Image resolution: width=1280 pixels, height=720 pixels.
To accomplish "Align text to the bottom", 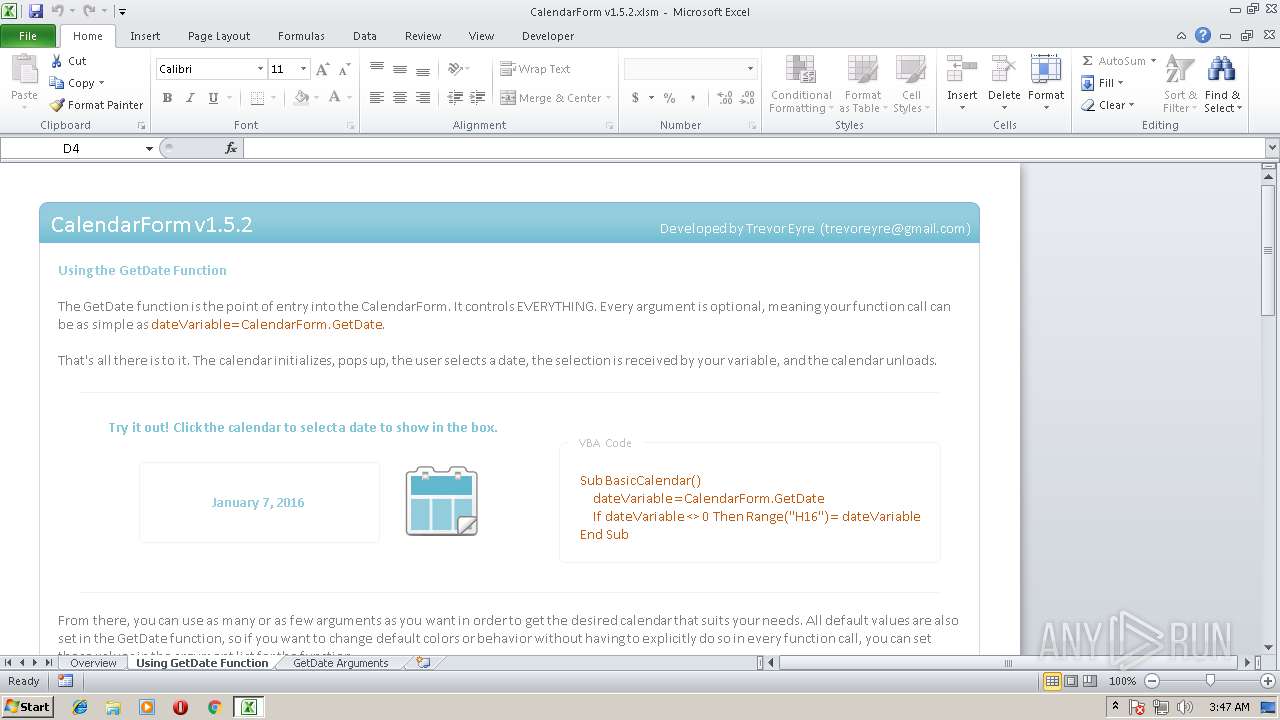I will point(423,69).
